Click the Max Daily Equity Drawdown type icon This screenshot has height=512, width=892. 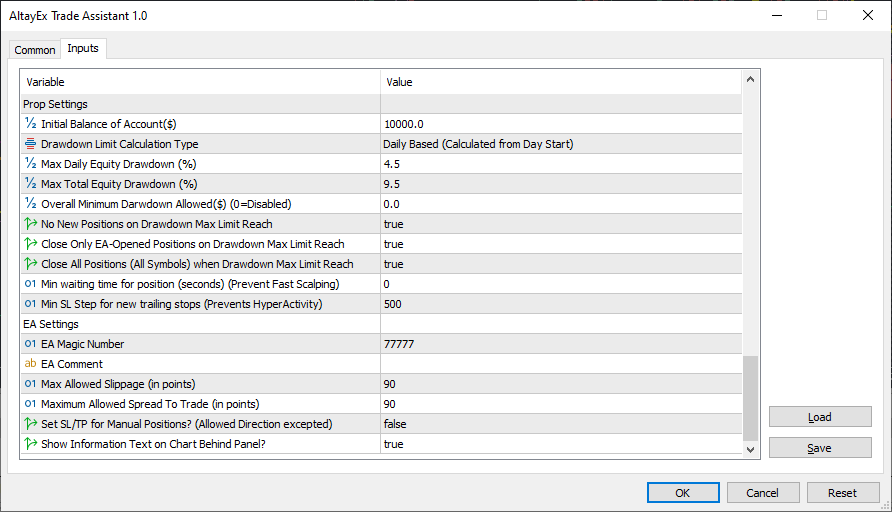[30, 163]
